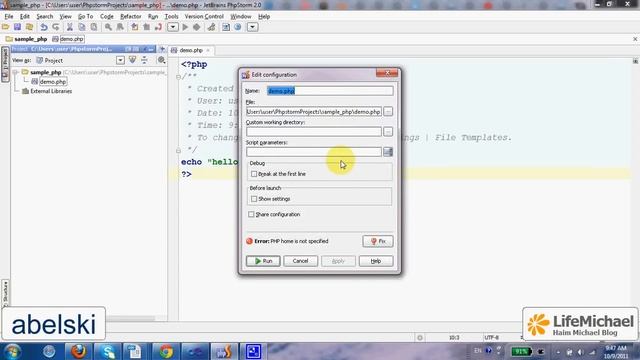Click the Run button in dialog
Image resolution: width=640 pixels, height=360 pixels.
click(x=263, y=261)
